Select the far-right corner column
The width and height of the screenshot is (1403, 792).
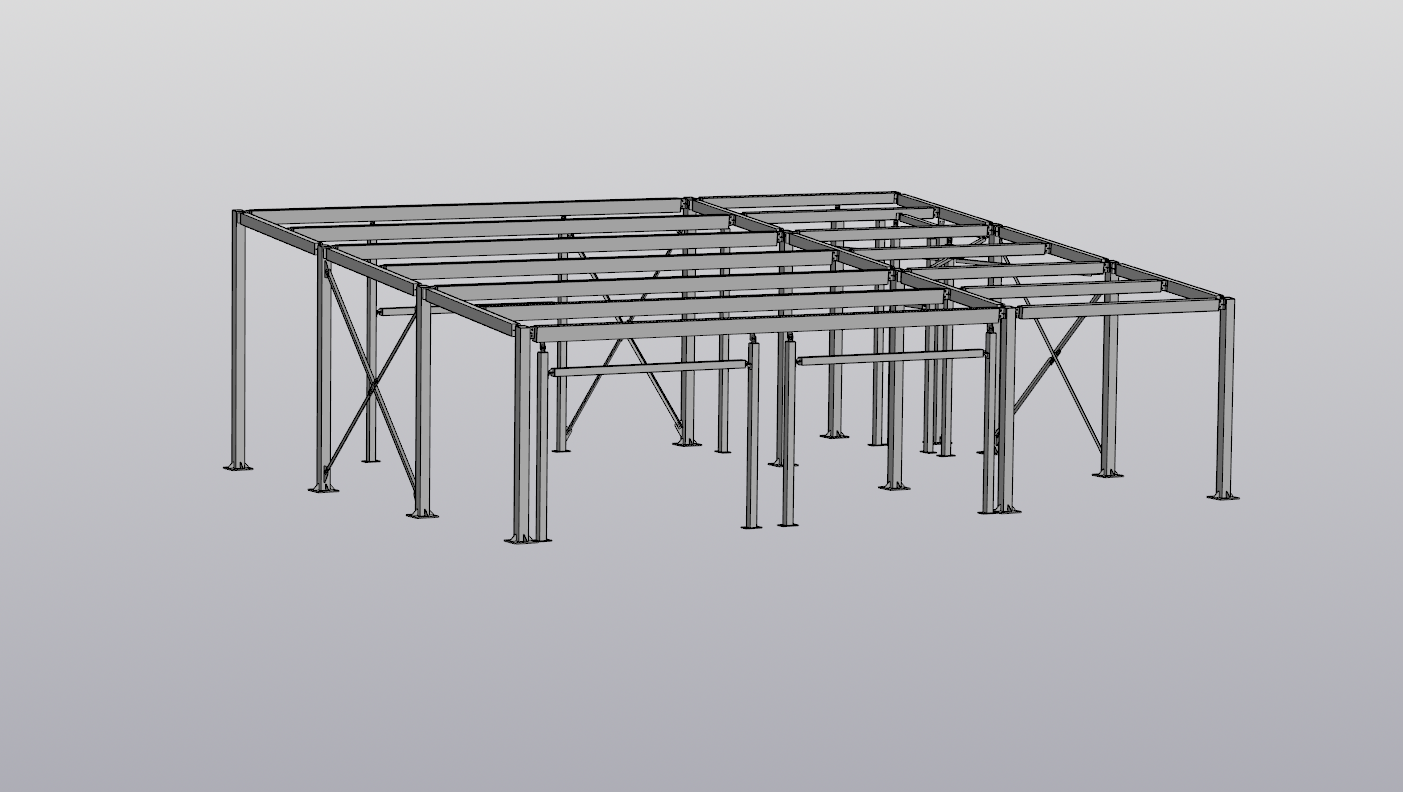[x=1225, y=400]
